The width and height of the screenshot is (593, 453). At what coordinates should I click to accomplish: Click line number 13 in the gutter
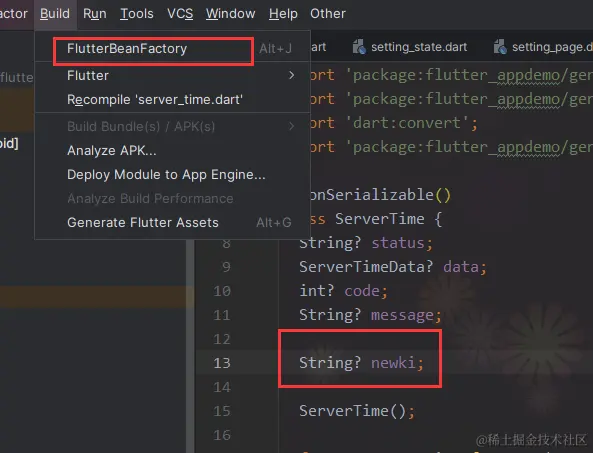coord(222,363)
